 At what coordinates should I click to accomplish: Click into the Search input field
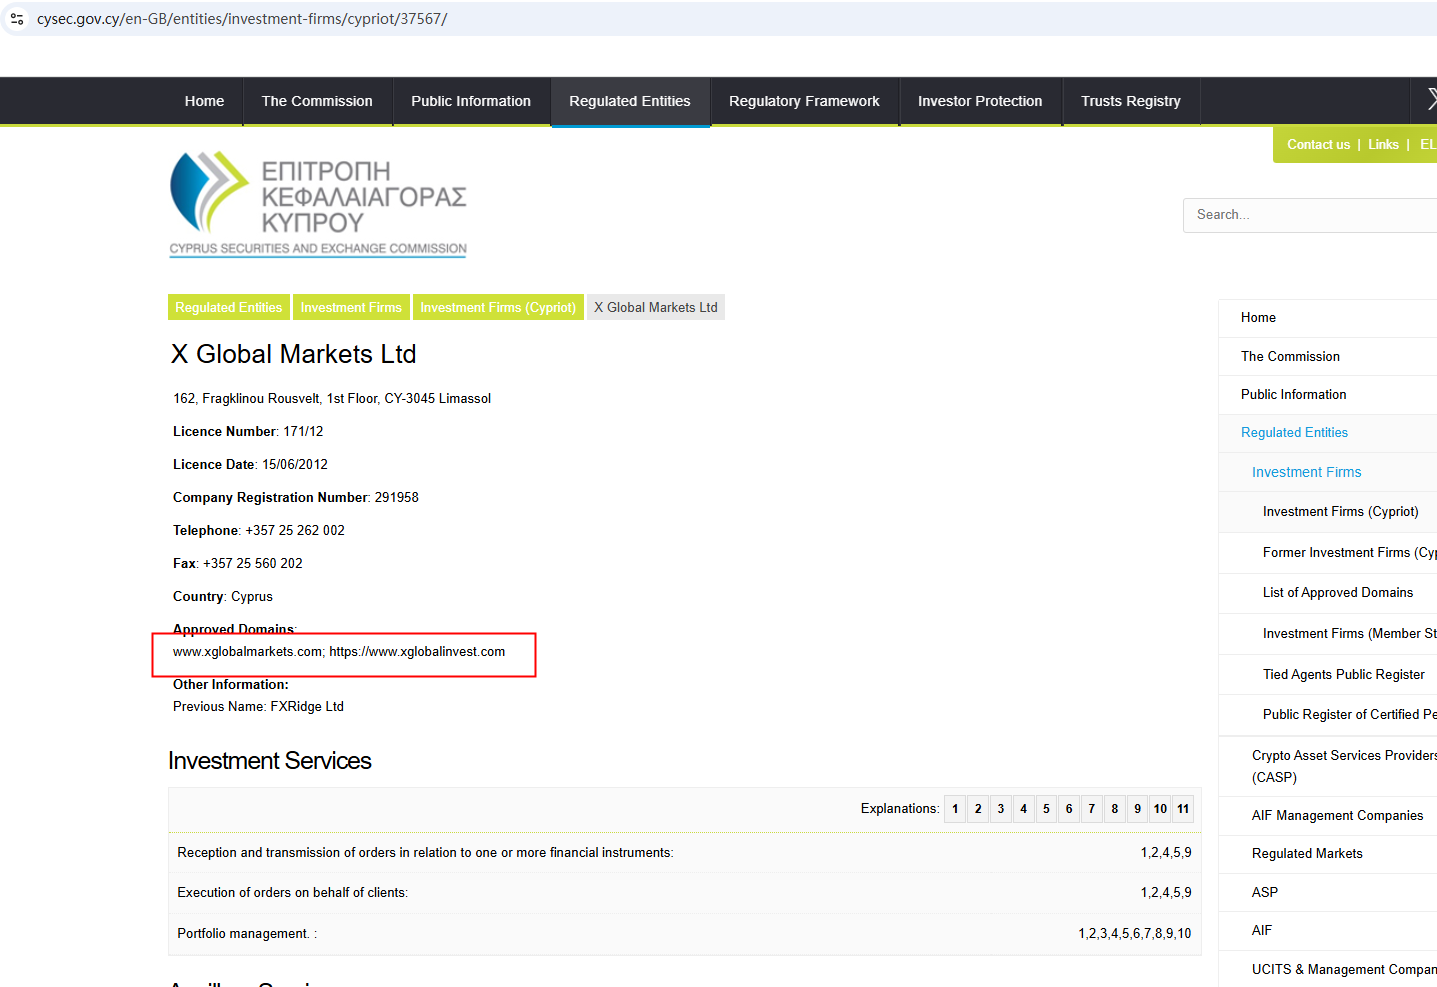tap(1310, 215)
